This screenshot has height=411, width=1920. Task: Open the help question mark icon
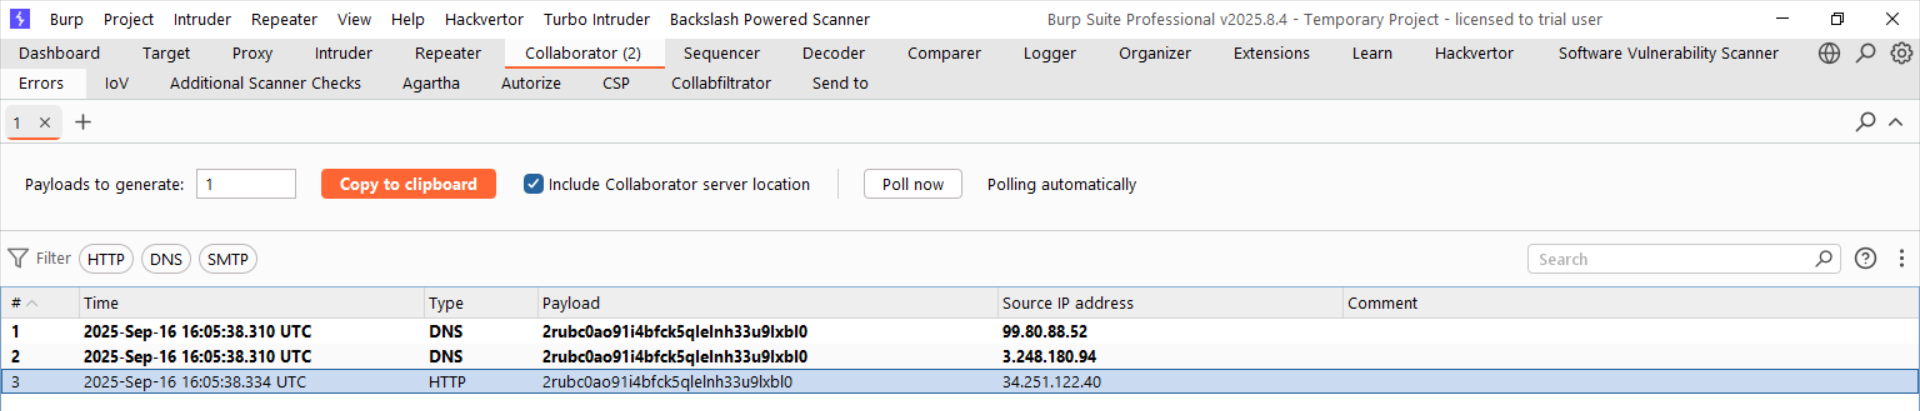coord(1865,259)
